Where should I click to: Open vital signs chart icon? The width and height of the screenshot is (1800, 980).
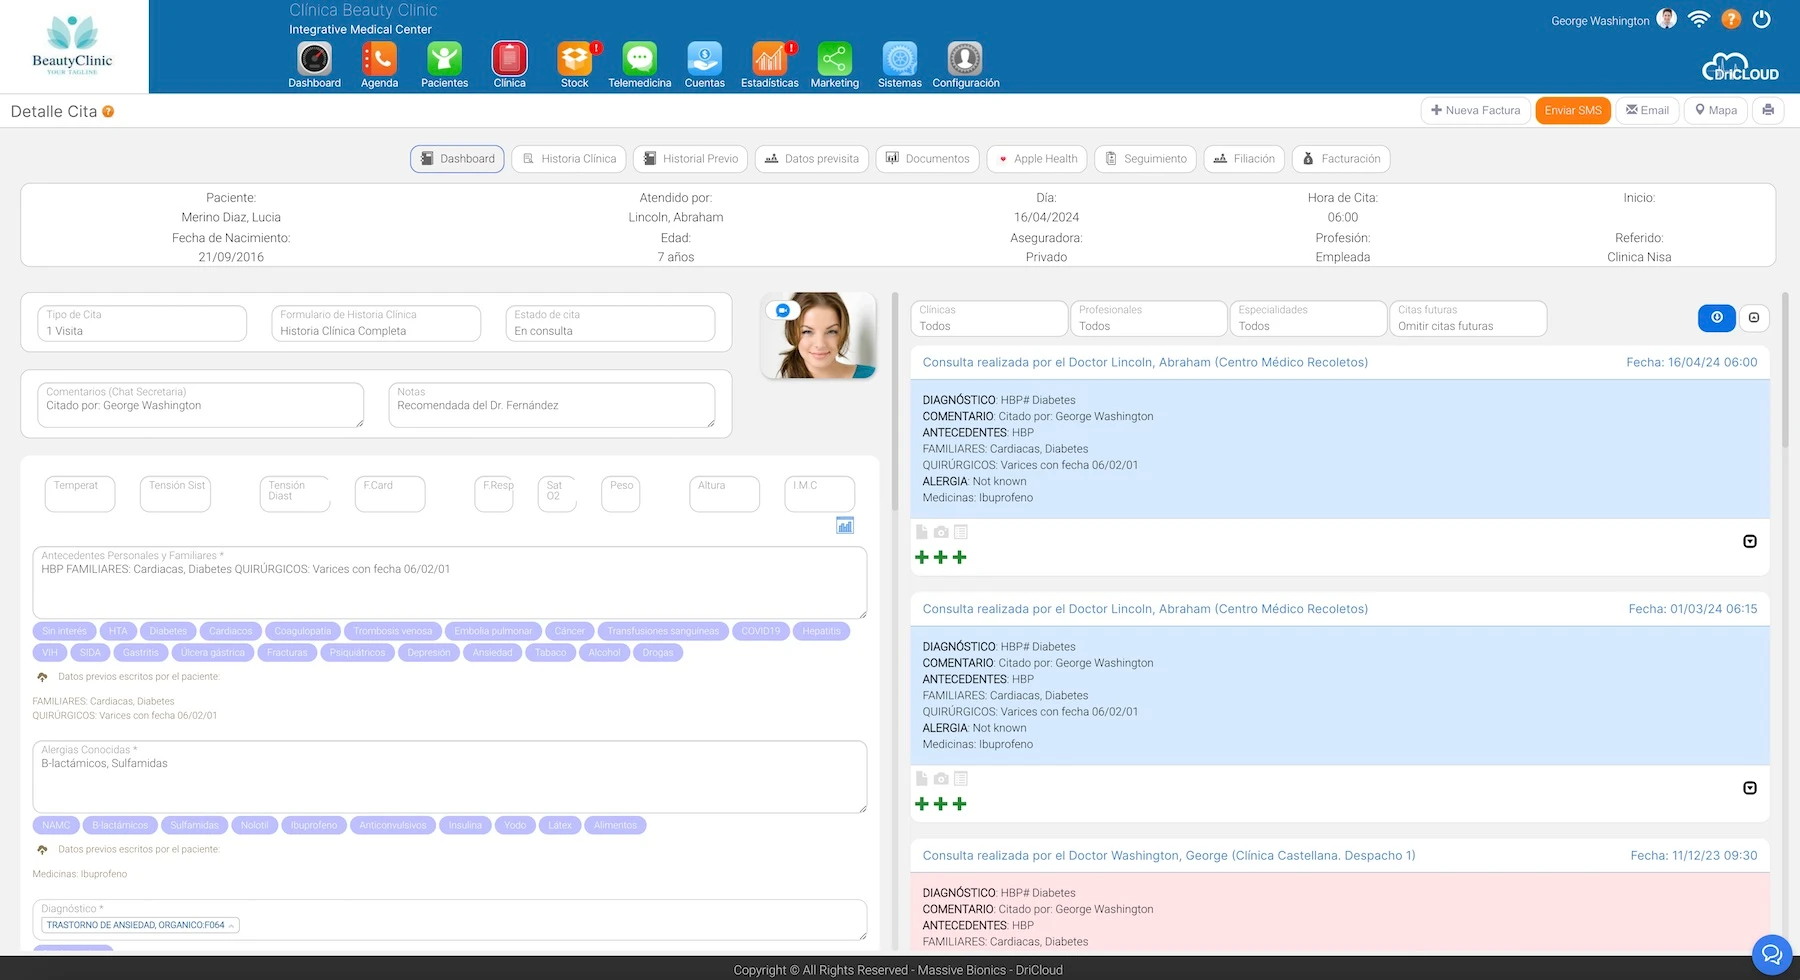[845, 526]
